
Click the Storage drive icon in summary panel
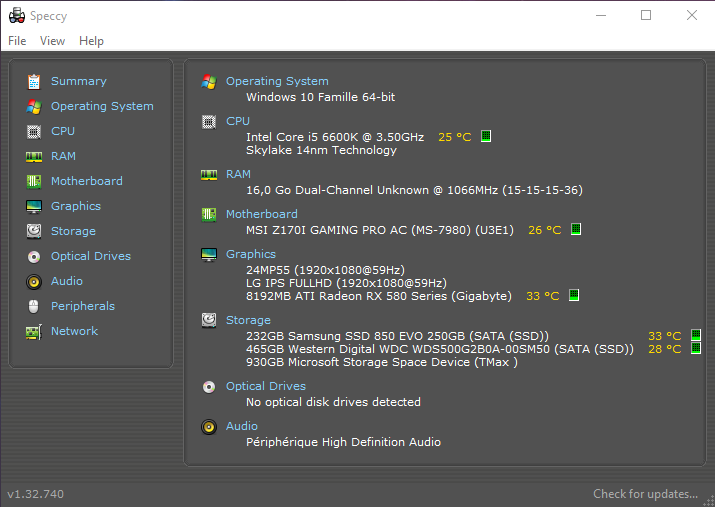(209, 320)
